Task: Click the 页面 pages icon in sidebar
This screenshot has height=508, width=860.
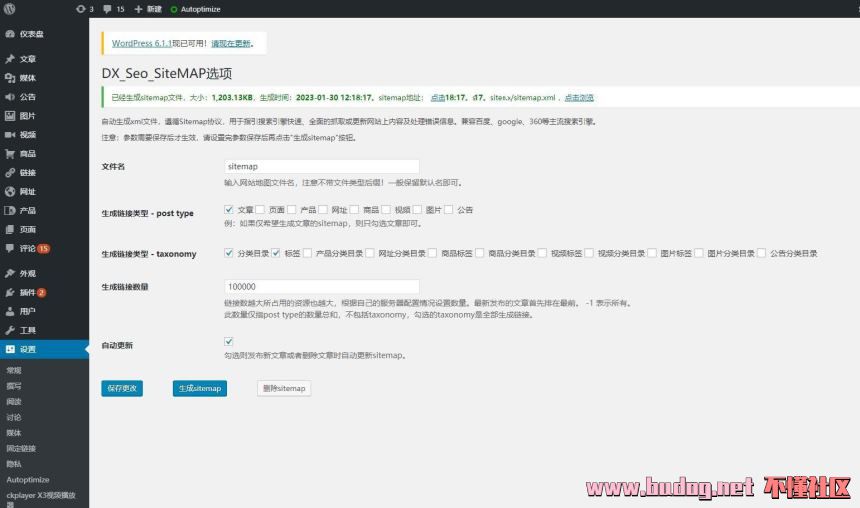Action: [x=10, y=229]
